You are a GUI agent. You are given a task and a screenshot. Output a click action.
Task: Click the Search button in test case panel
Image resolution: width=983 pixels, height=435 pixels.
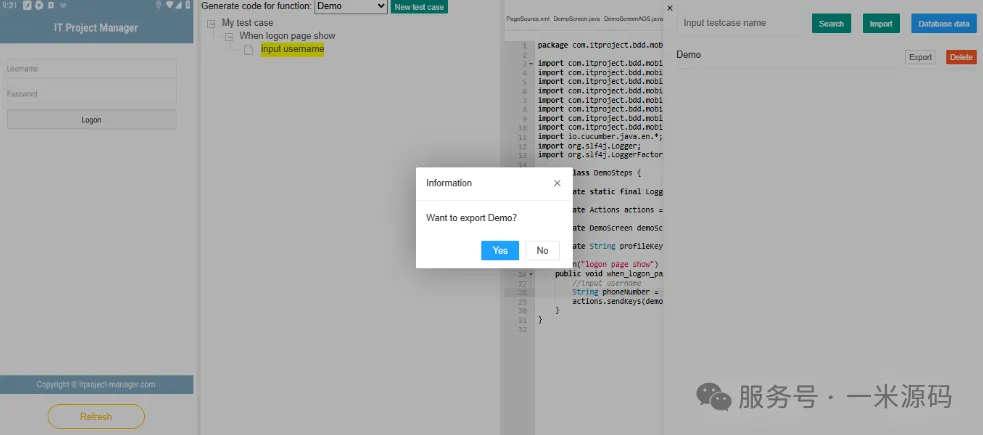point(831,24)
